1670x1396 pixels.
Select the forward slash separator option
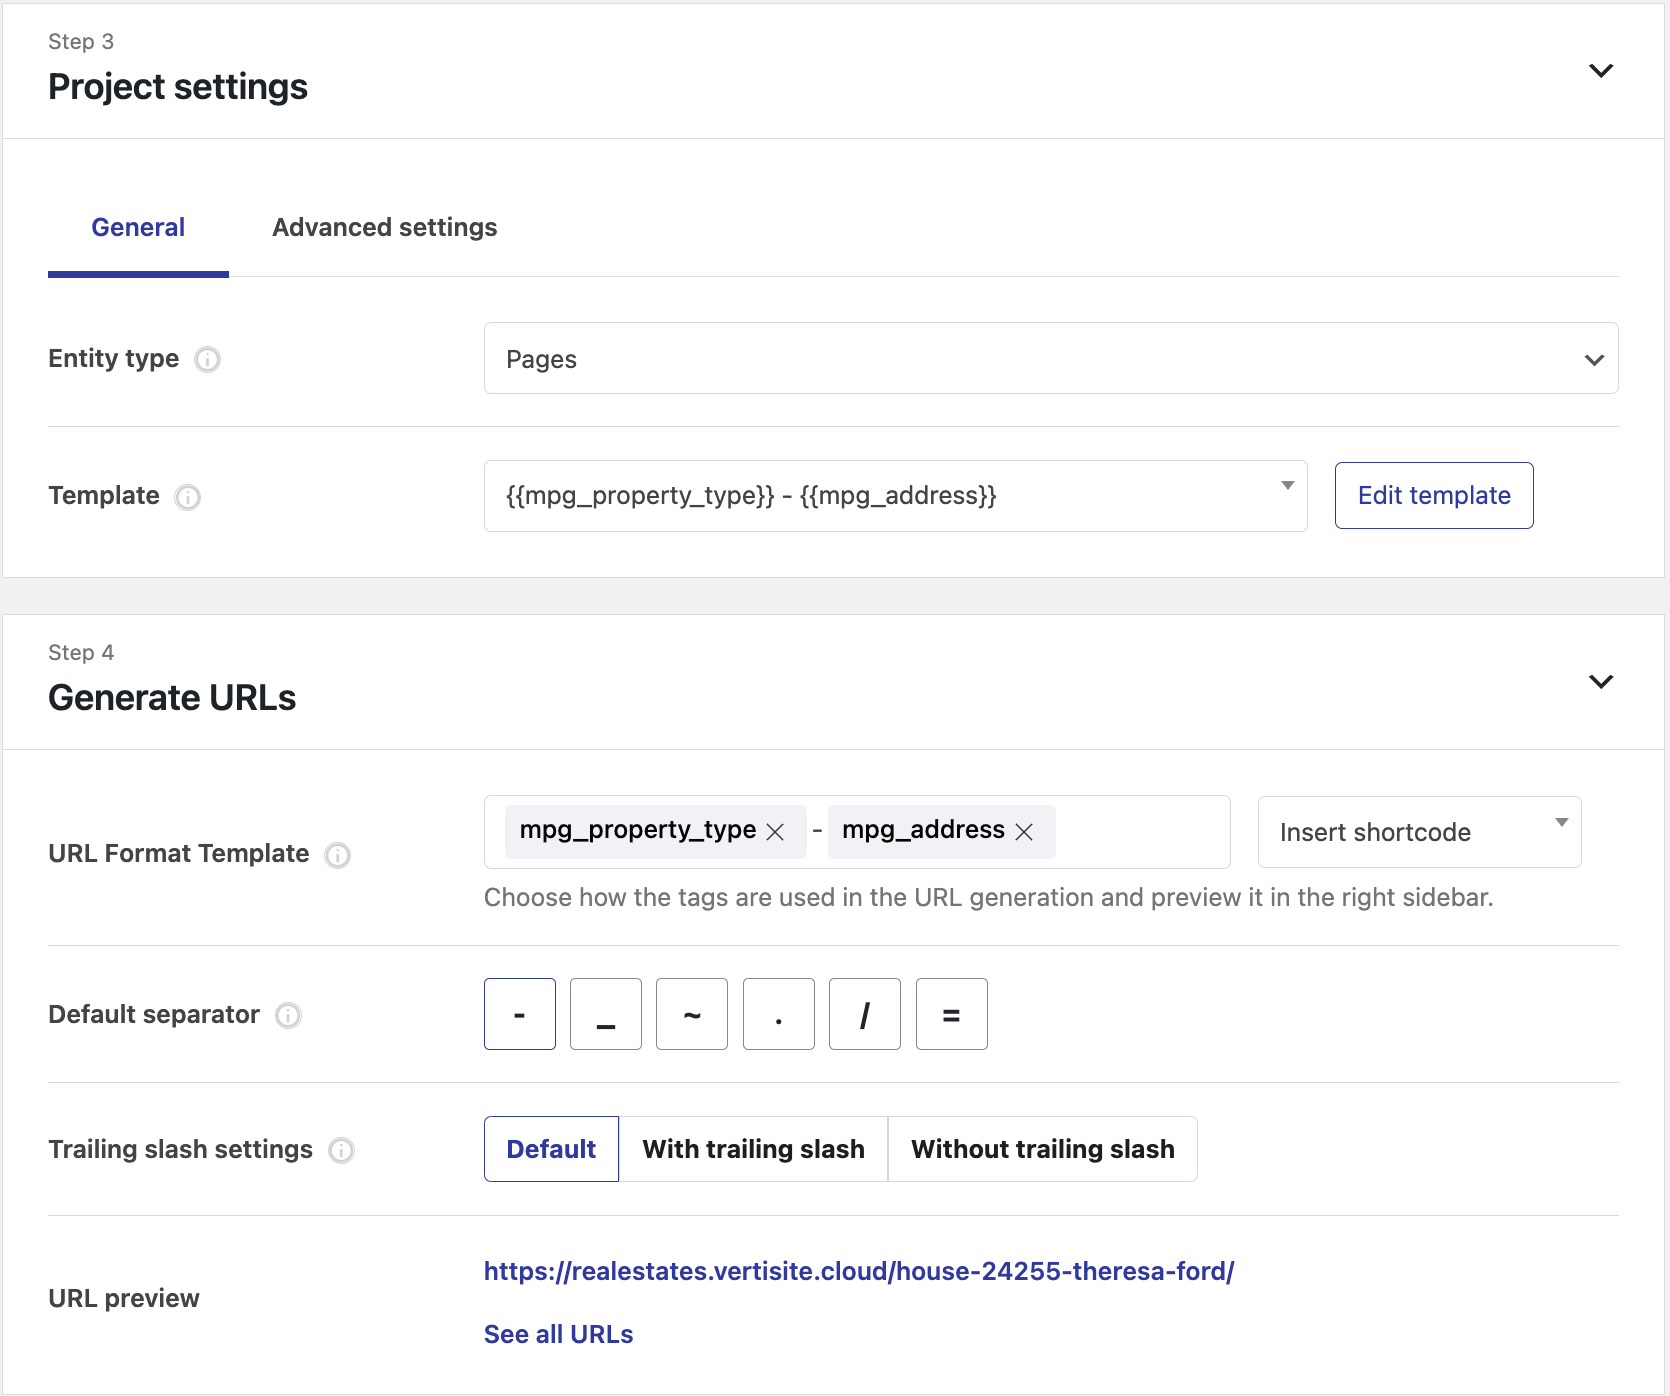tap(865, 1014)
